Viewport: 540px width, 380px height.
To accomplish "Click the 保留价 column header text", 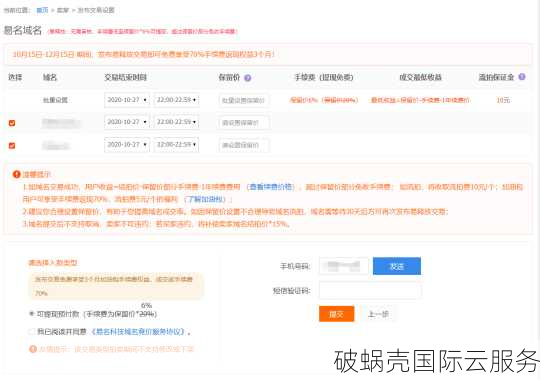I will (229, 77).
